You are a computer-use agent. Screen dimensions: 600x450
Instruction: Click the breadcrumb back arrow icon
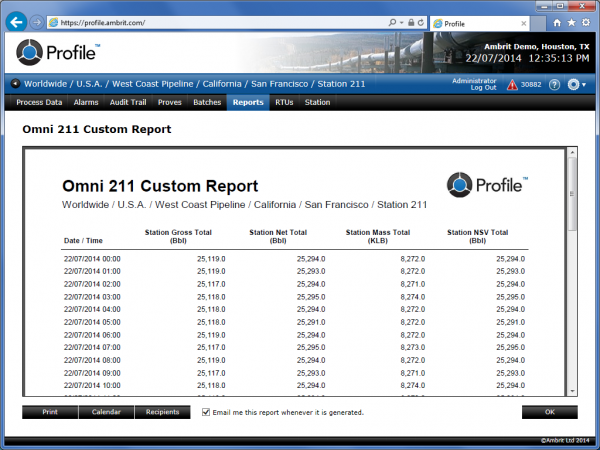(x=15, y=83)
